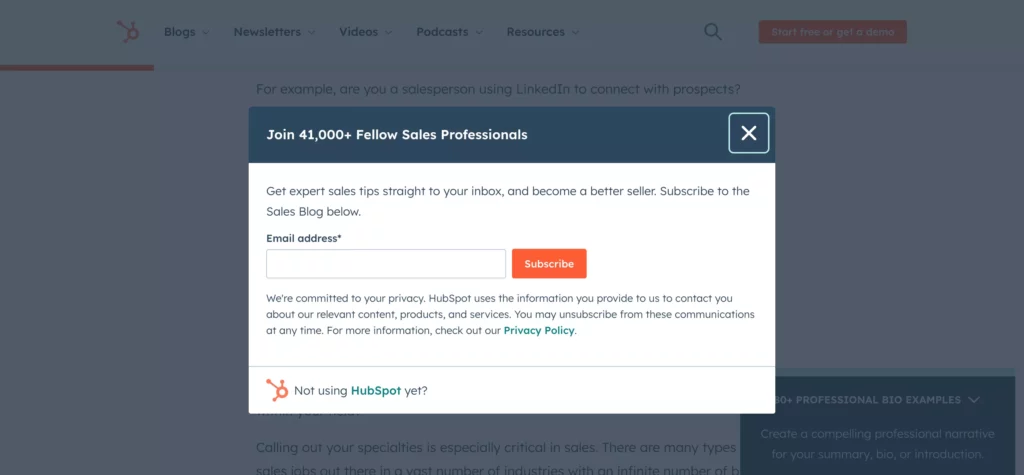This screenshot has width=1024, height=475.
Task: Click the popup title Join 41,000+ Fellow Sales Professionals
Action: tap(396, 135)
